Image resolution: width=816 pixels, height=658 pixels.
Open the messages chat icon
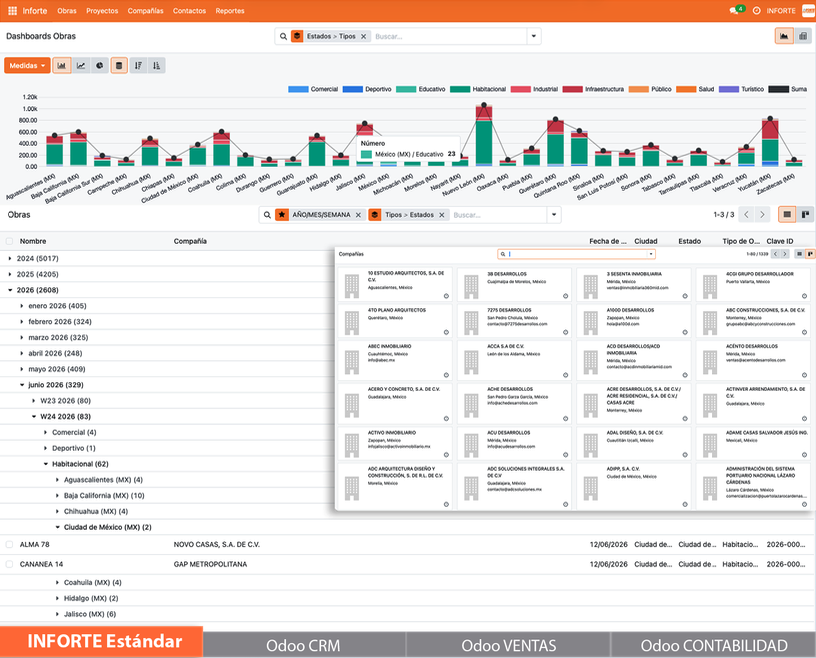click(734, 10)
